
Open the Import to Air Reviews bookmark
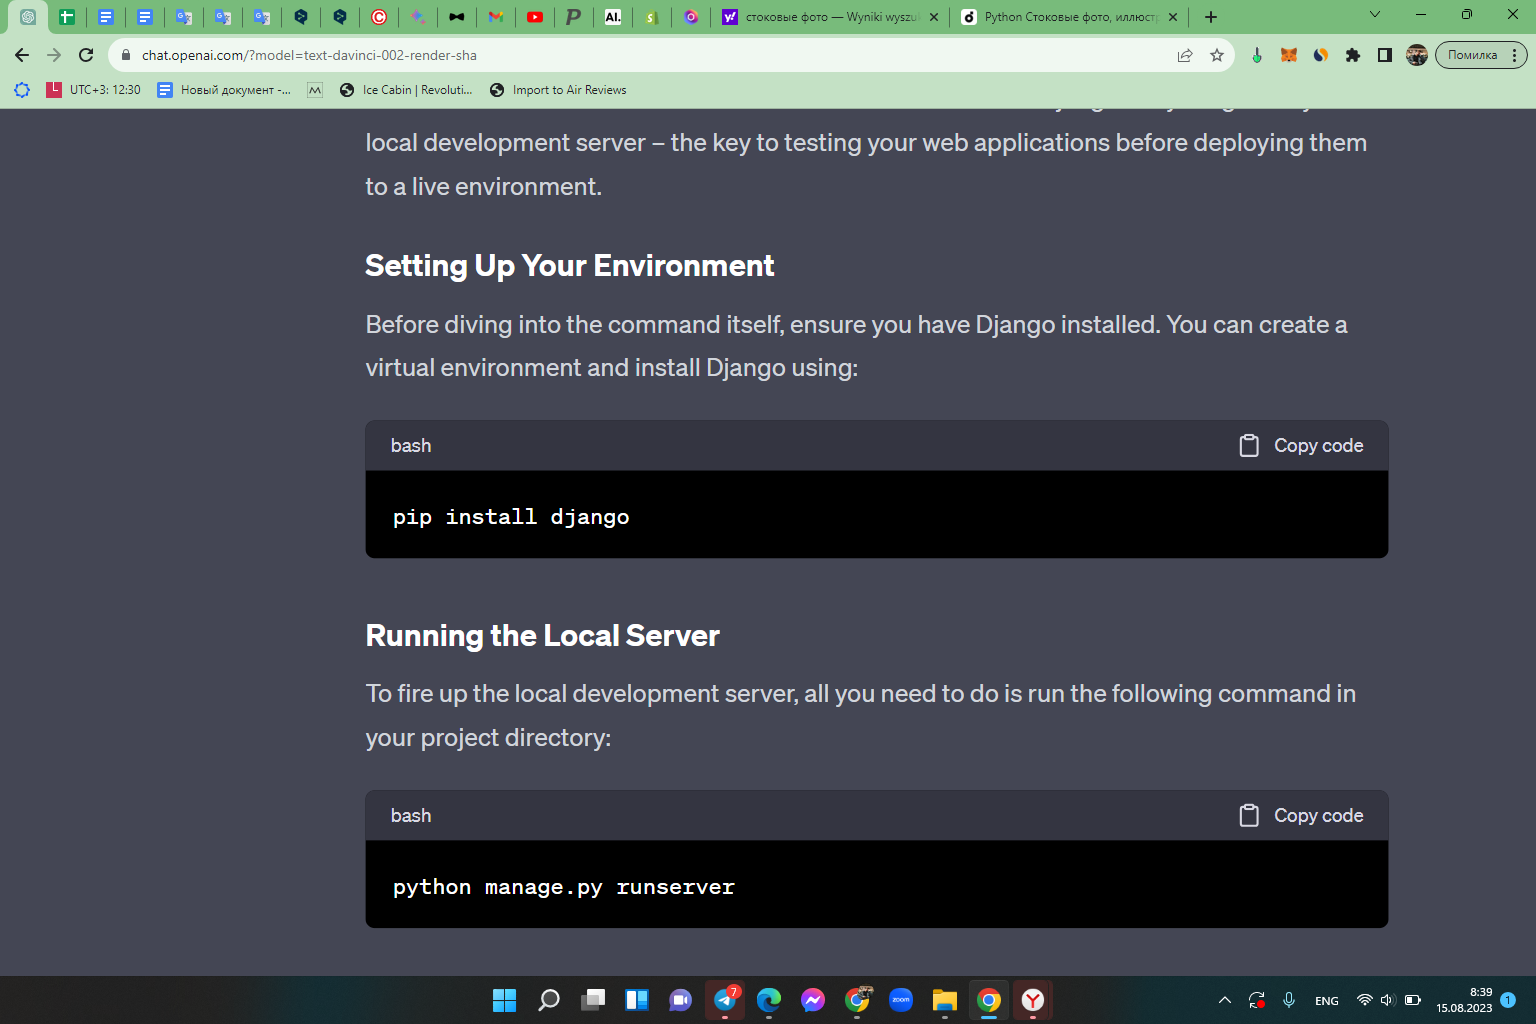click(558, 90)
